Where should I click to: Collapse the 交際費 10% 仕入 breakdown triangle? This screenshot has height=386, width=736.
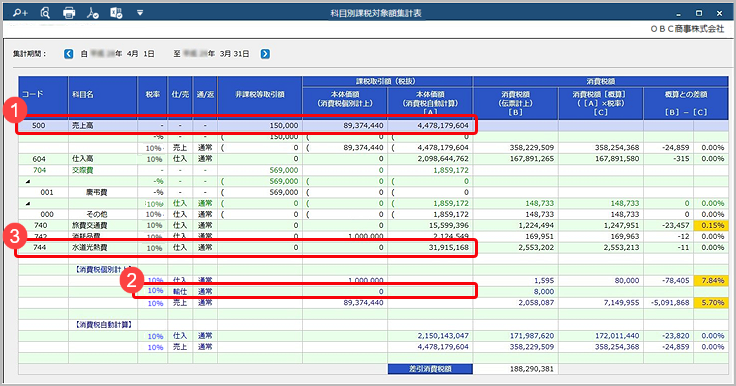[x=28, y=203]
